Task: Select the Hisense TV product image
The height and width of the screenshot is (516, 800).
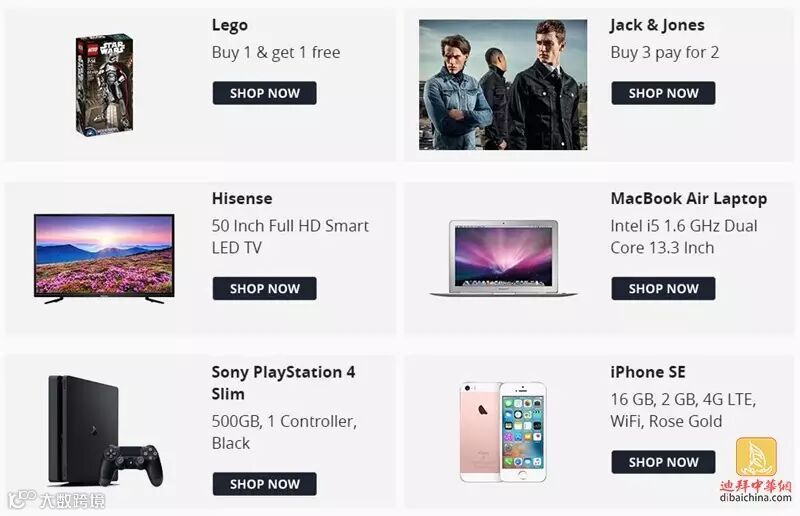Action: click(x=104, y=259)
